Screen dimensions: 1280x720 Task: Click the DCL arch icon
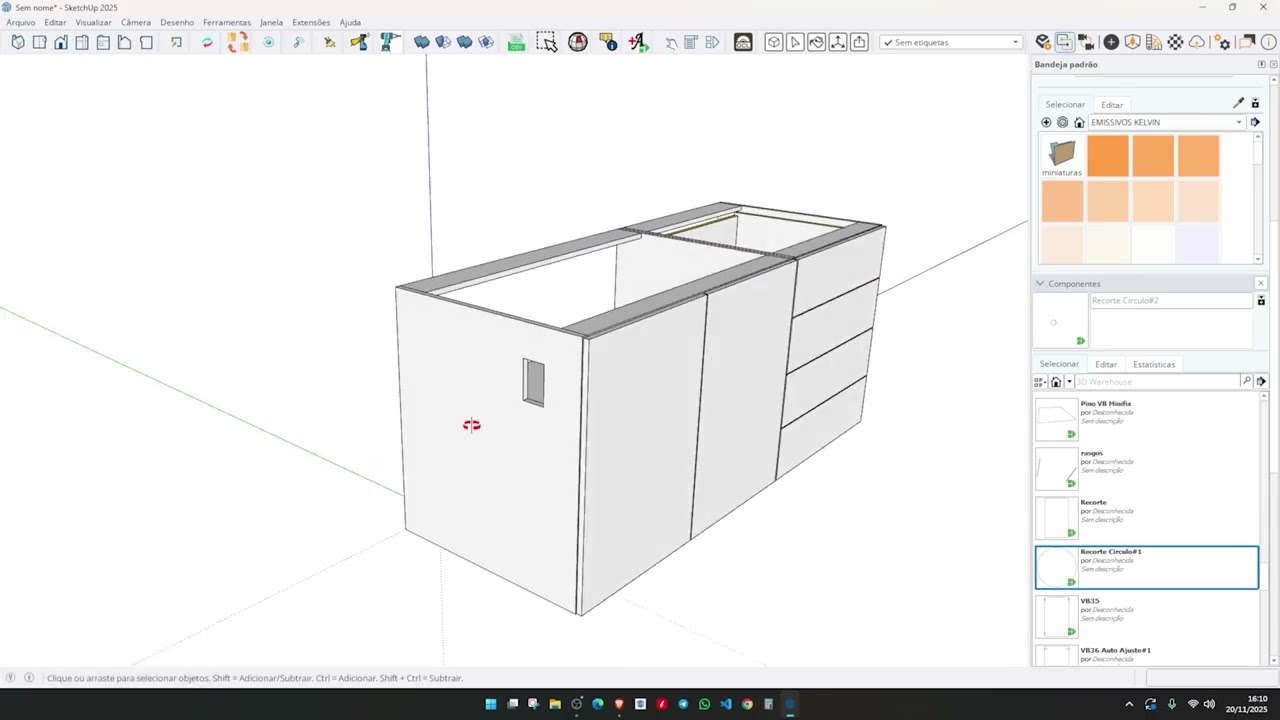point(743,42)
